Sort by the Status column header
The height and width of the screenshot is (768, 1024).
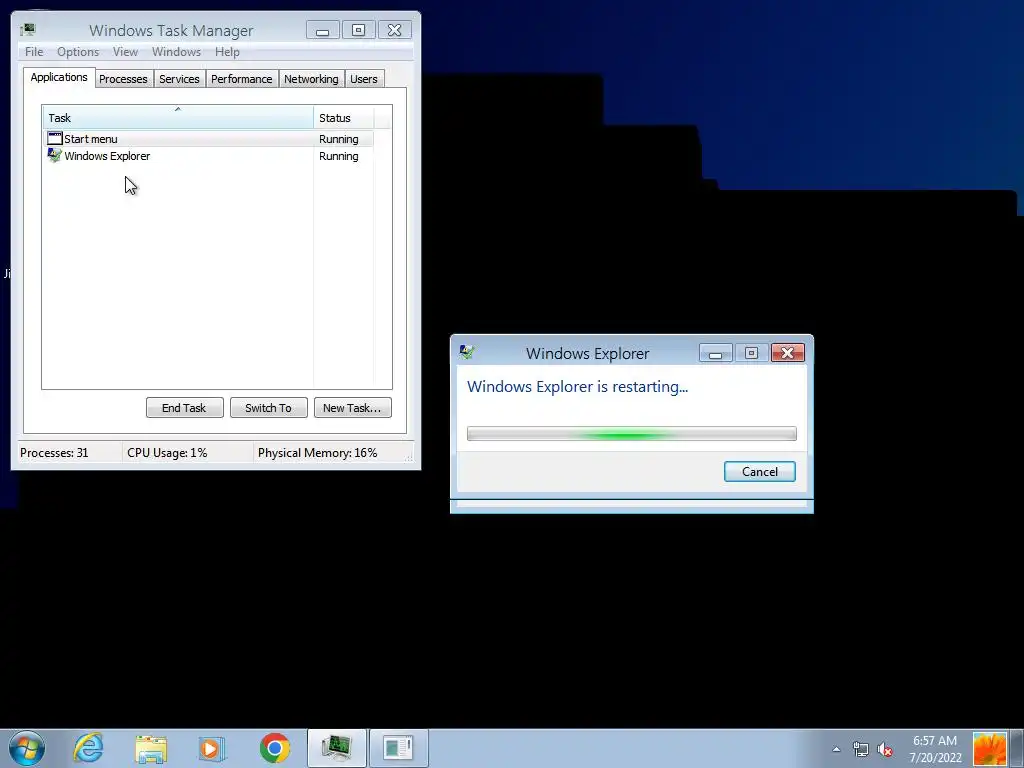tap(344, 118)
